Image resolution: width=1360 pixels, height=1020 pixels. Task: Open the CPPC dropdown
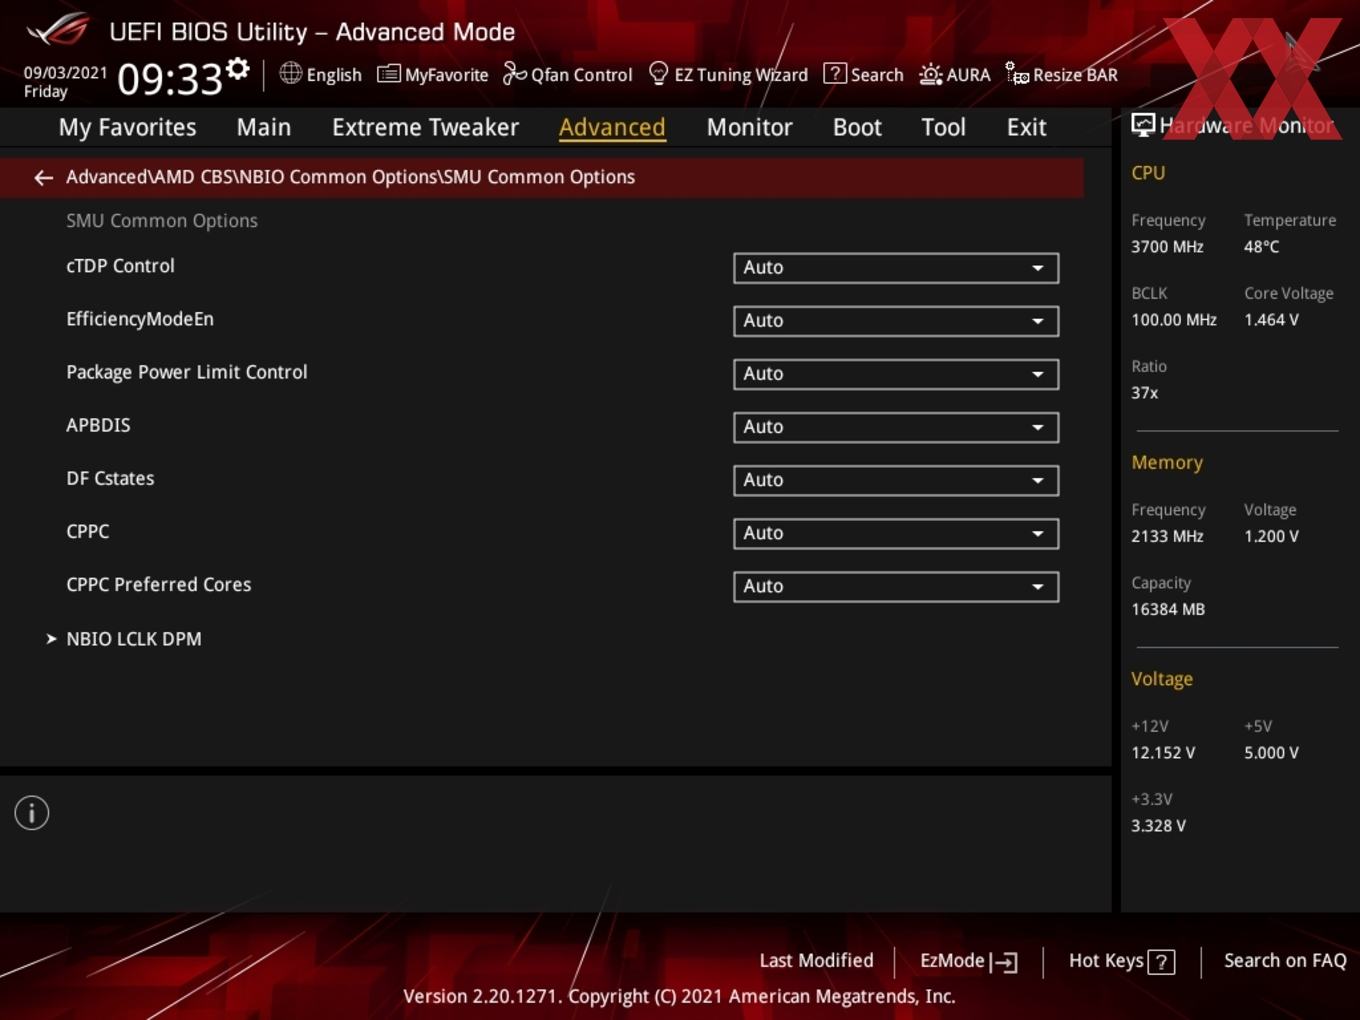(896, 533)
